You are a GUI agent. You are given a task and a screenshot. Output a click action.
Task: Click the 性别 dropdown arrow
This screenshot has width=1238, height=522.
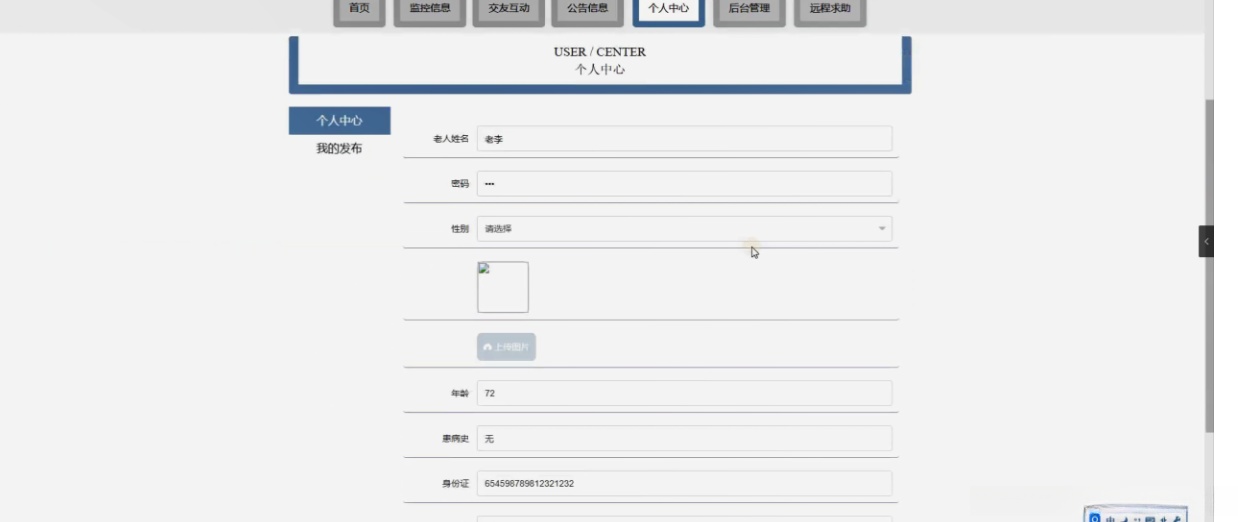(882, 229)
